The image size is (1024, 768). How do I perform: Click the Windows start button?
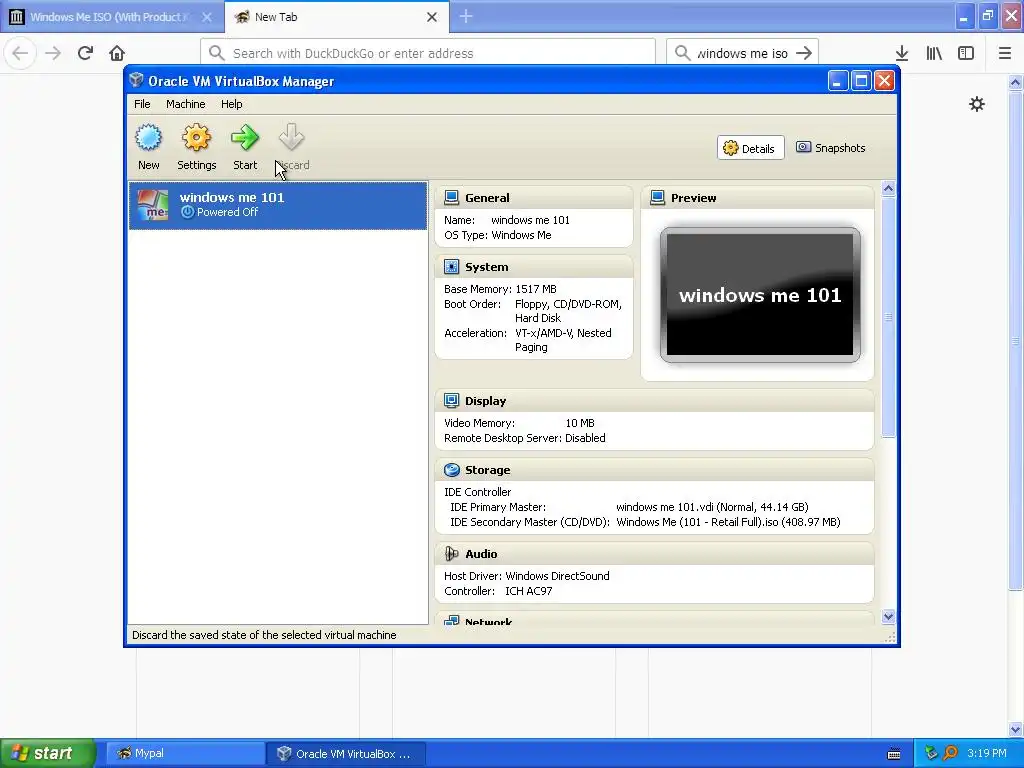[47, 753]
